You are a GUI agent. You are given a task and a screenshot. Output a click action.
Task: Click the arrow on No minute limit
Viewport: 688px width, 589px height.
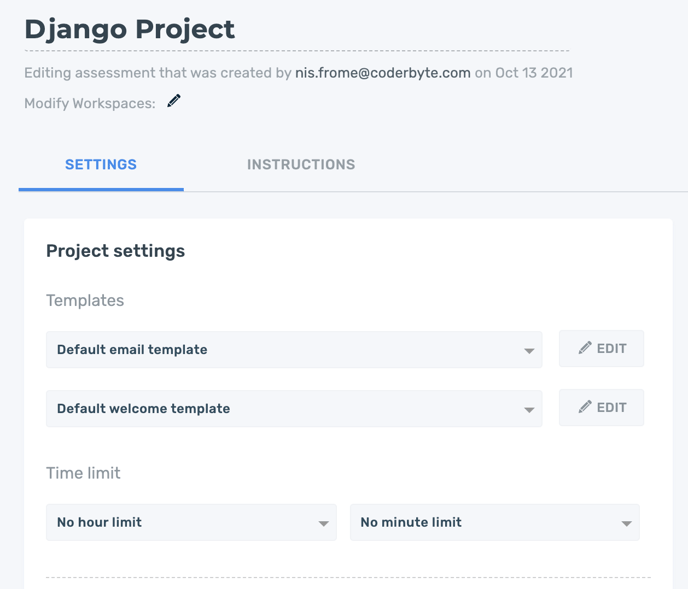click(627, 523)
